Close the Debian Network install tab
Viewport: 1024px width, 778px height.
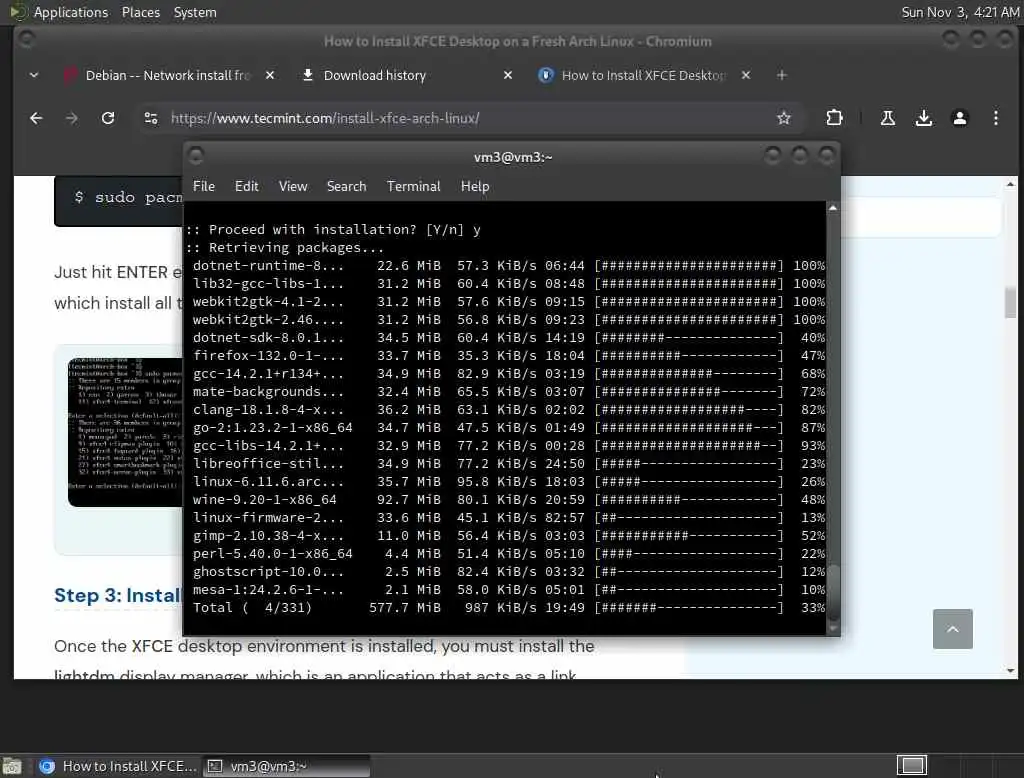pyautogui.click(x=270, y=75)
